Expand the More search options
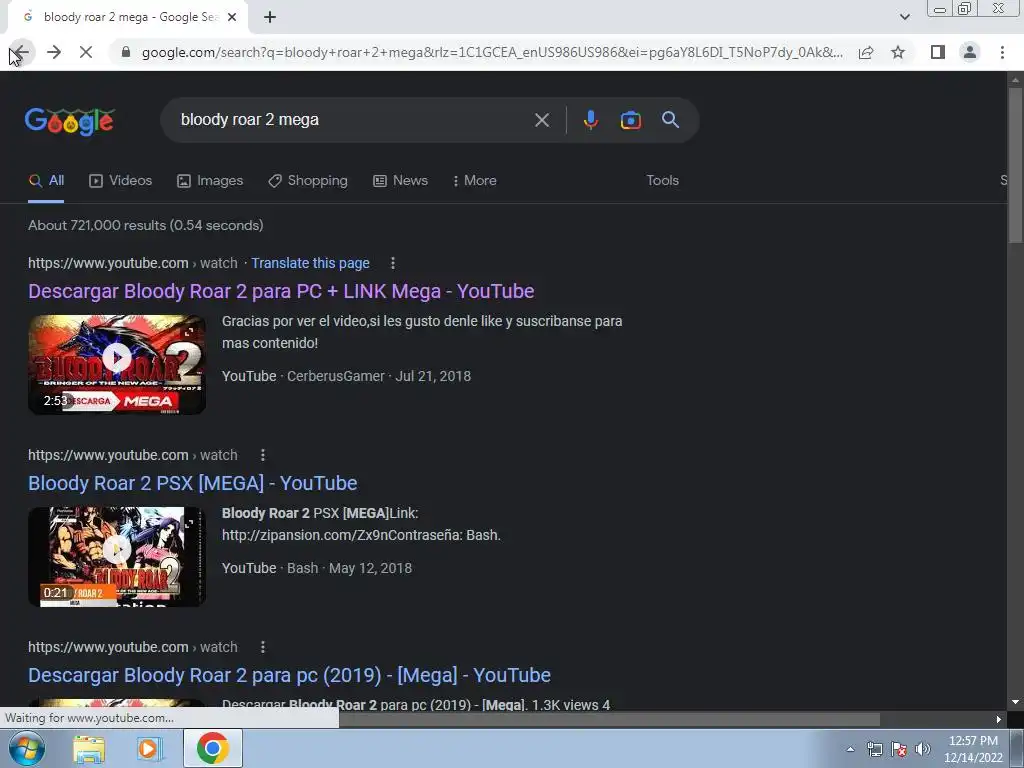 (475, 181)
